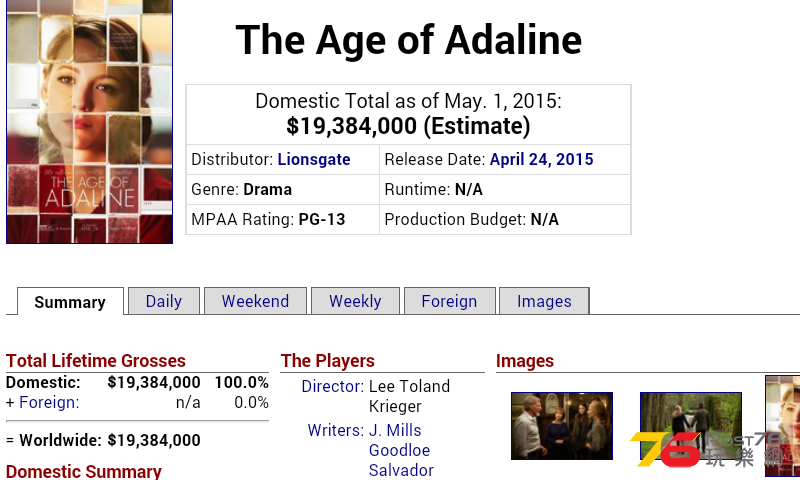Open the partially visible poster thumbnail in Images
Image resolution: width=800 pixels, height=480 pixels.
(783, 426)
